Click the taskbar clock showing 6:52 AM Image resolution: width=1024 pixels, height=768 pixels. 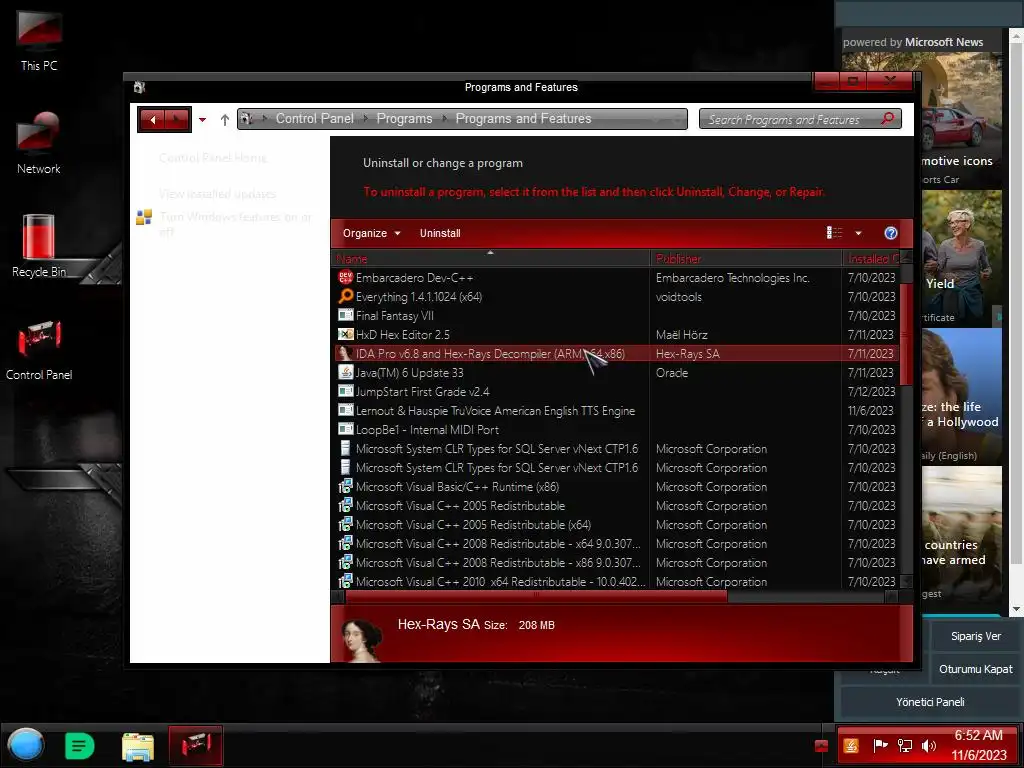(978, 745)
